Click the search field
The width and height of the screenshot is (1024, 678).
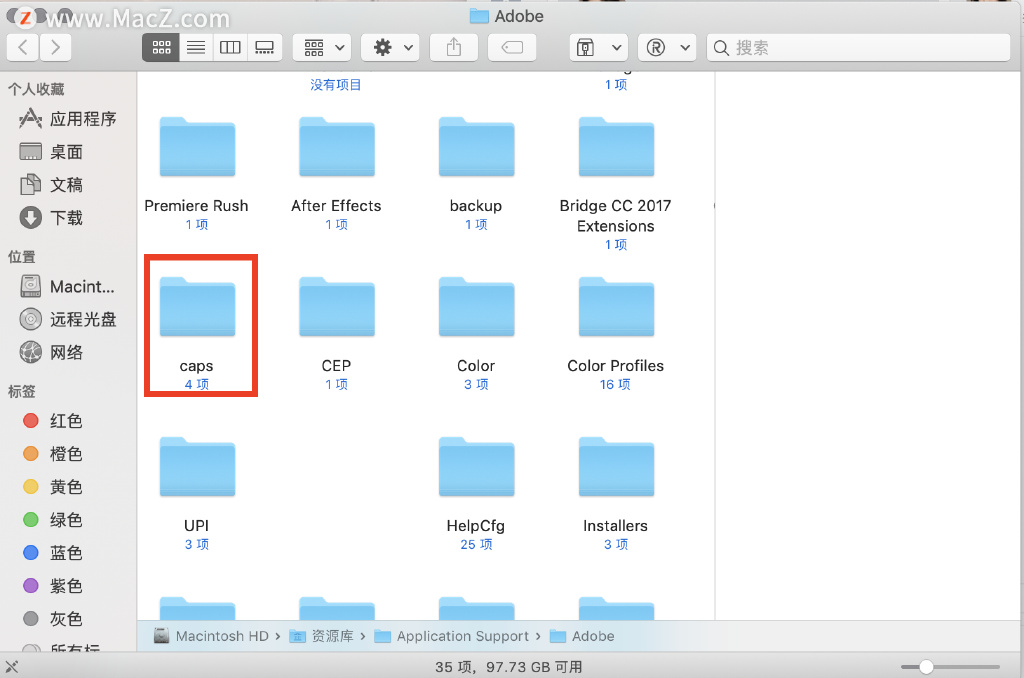pyautogui.click(x=859, y=47)
